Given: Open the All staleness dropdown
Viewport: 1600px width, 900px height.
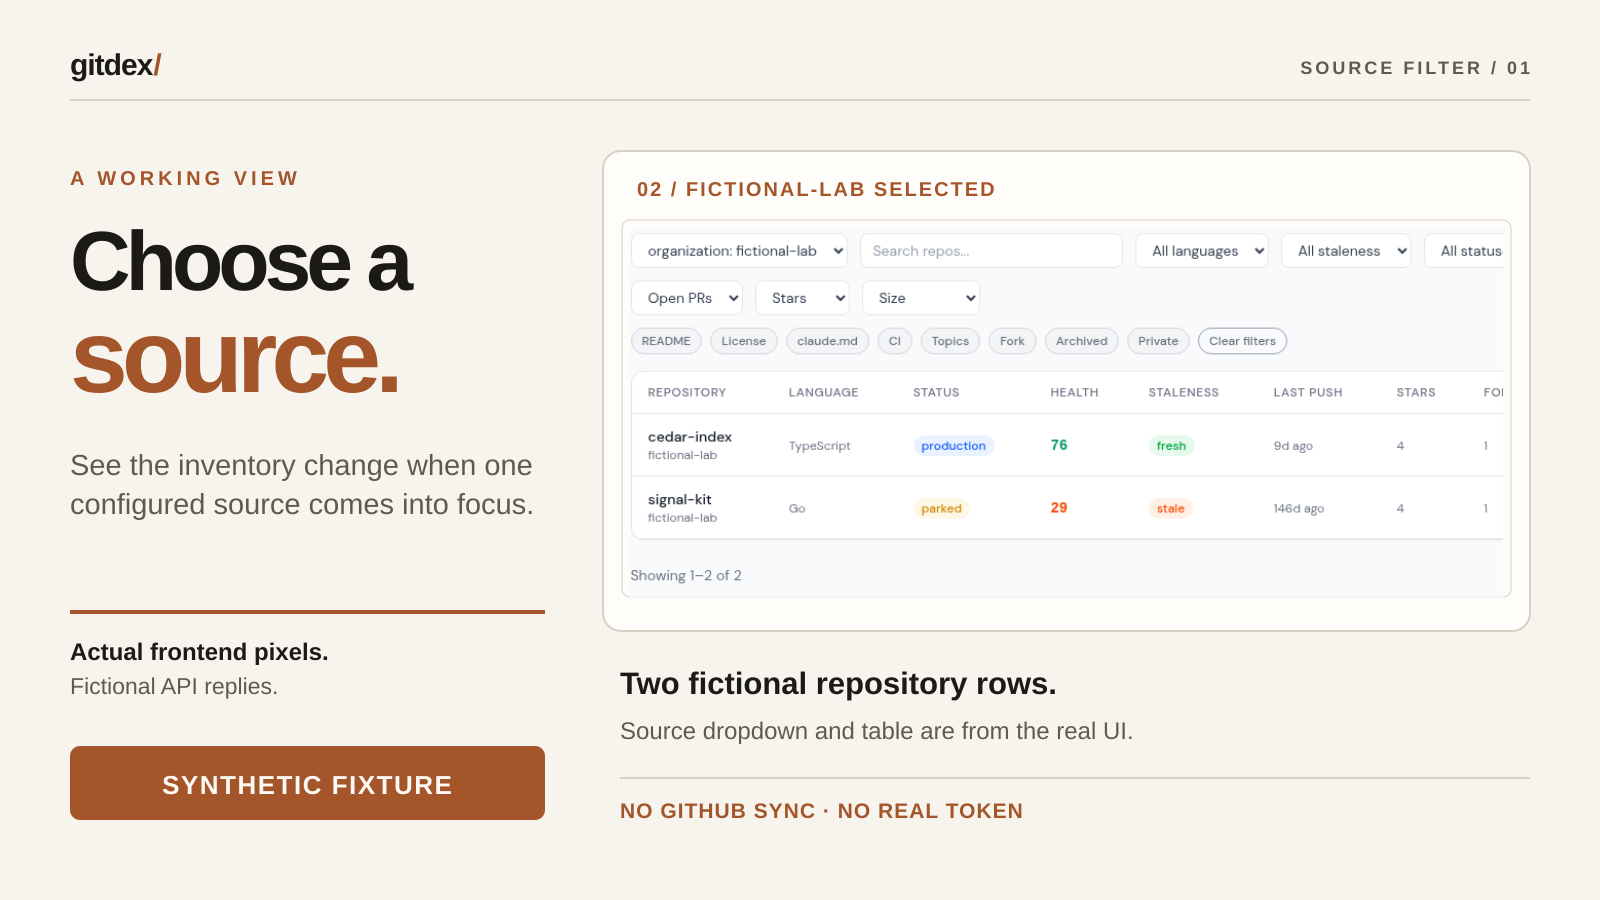Looking at the screenshot, I should pos(1346,251).
